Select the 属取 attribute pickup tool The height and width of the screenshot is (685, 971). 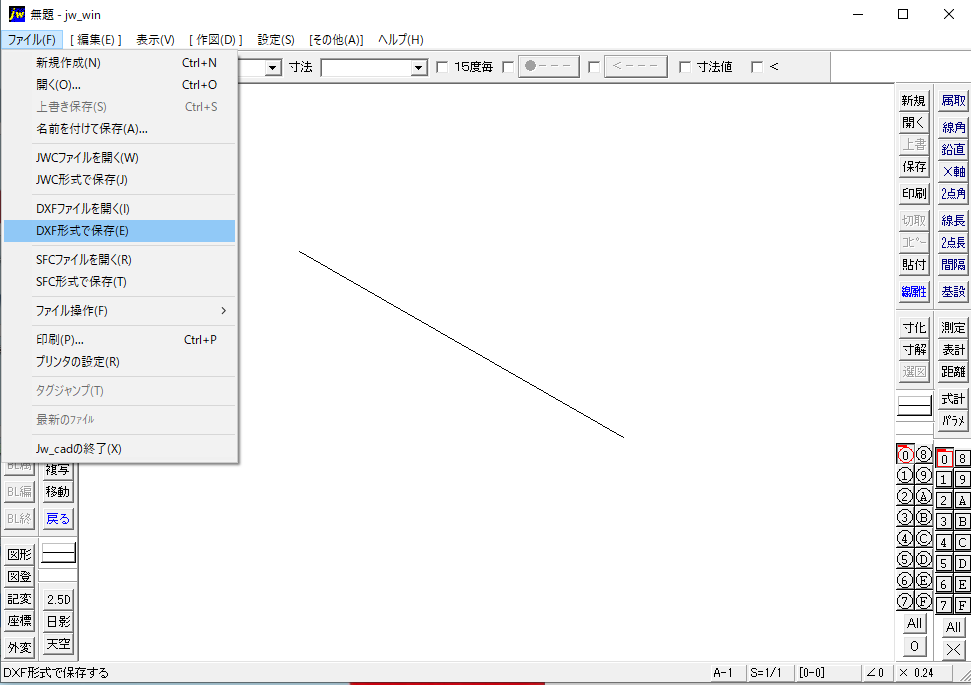pos(953,100)
